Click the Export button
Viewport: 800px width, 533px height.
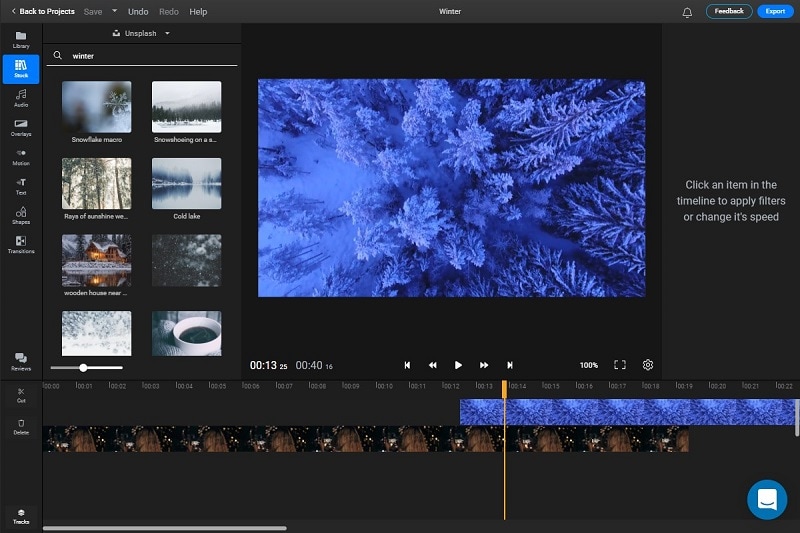click(775, 12)
